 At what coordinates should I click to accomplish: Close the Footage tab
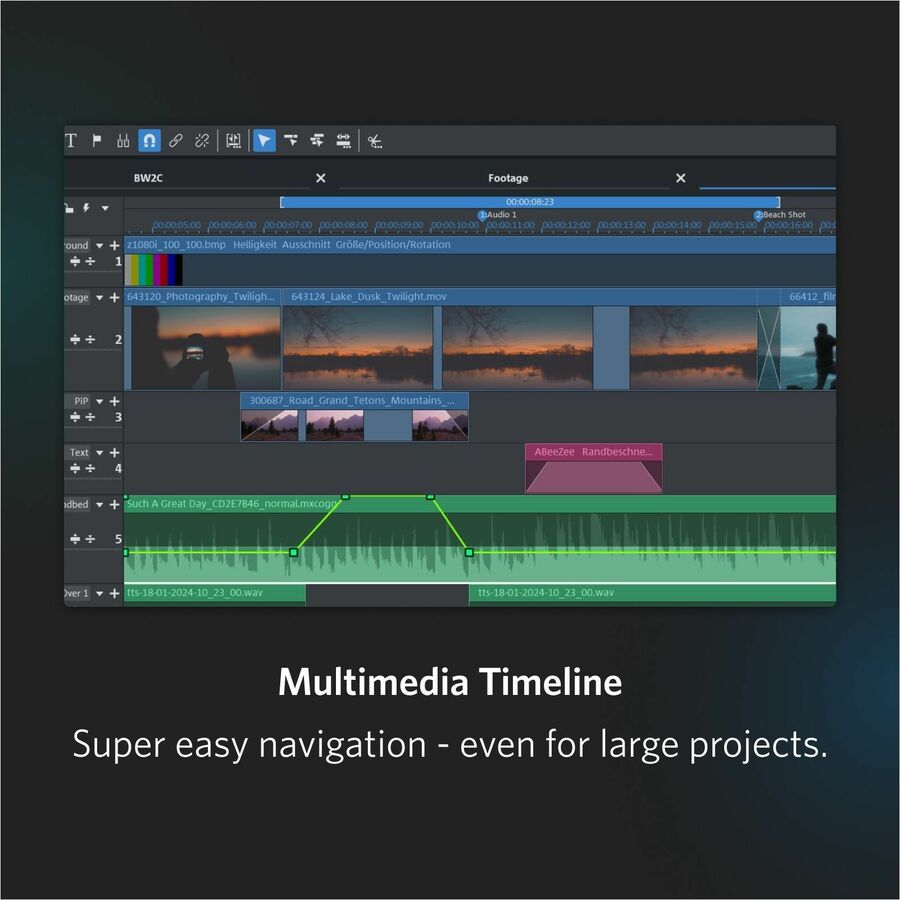point(680,178)
